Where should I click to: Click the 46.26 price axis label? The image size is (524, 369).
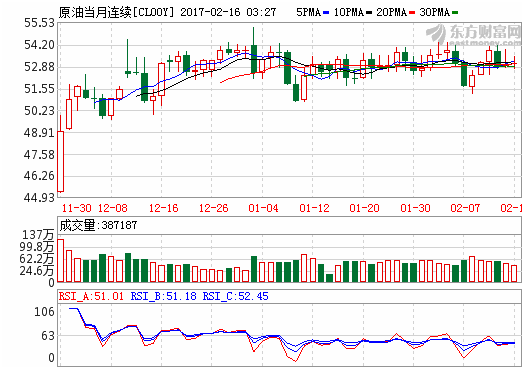pos(39,176)
